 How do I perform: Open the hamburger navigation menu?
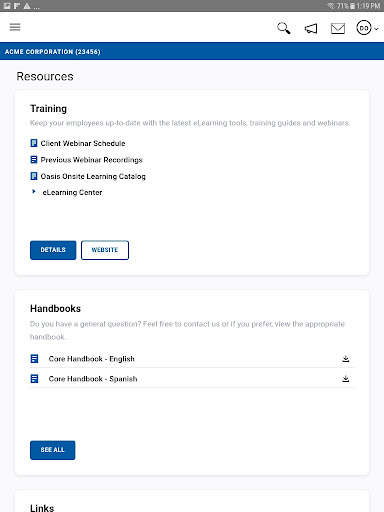tap(15, 27)
